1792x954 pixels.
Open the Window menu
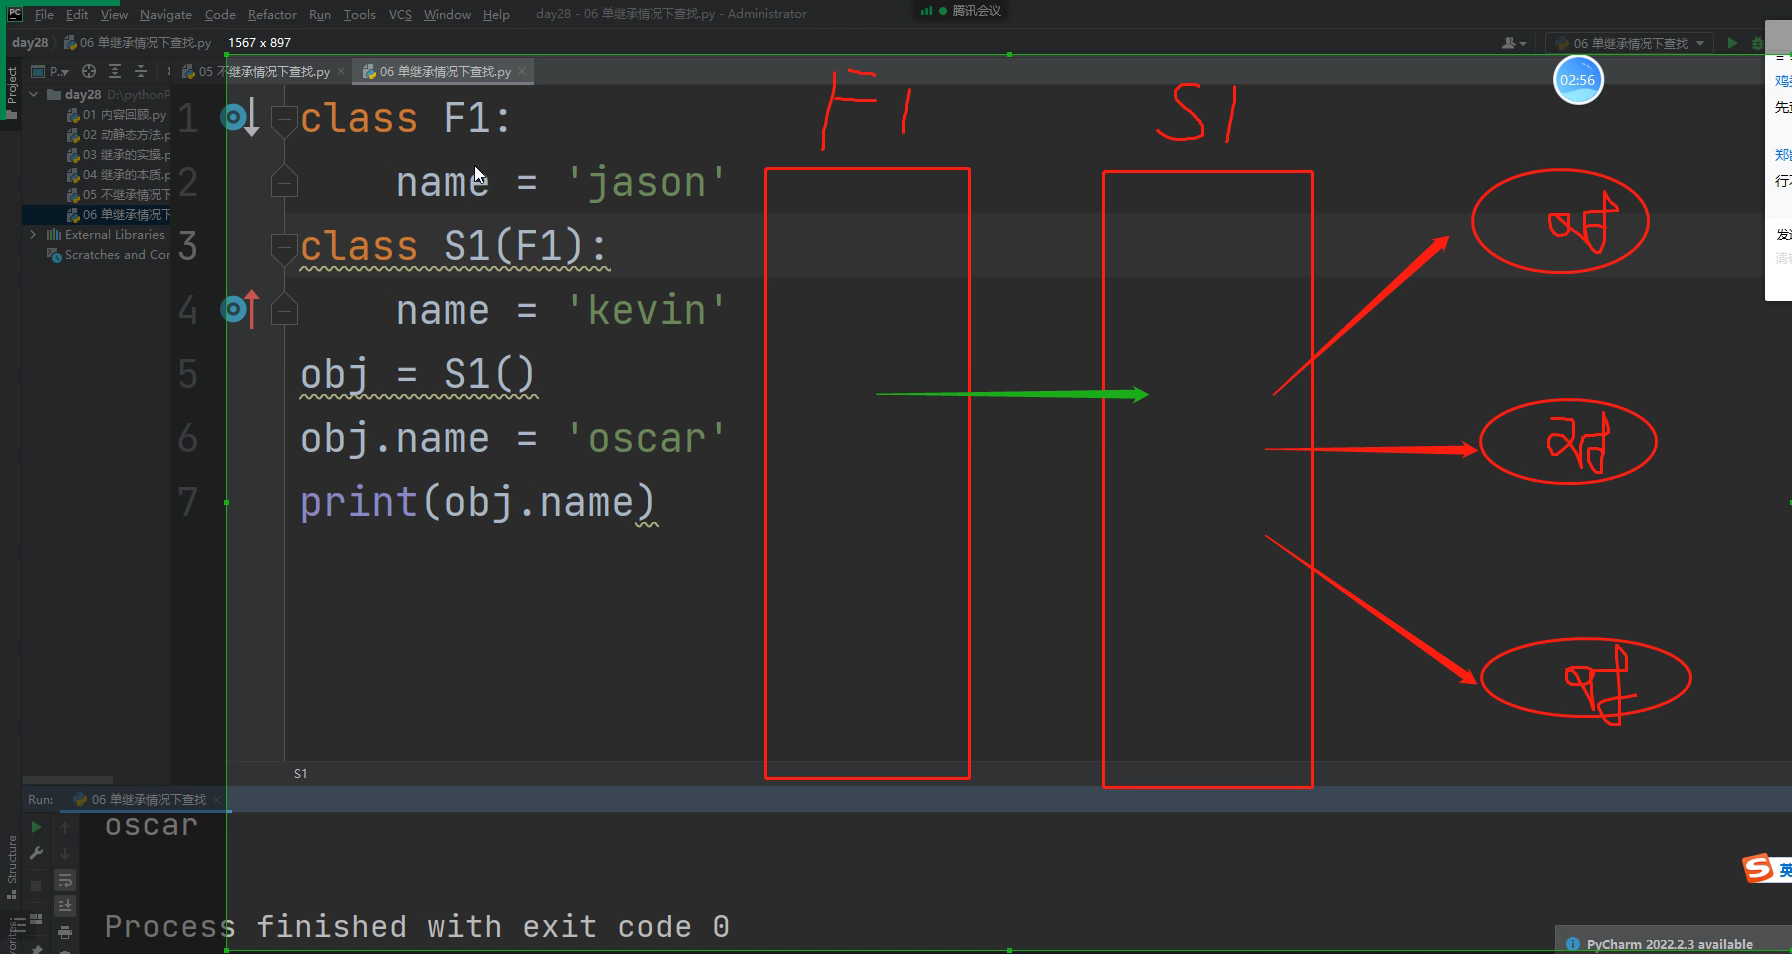(x=447, y=14)
